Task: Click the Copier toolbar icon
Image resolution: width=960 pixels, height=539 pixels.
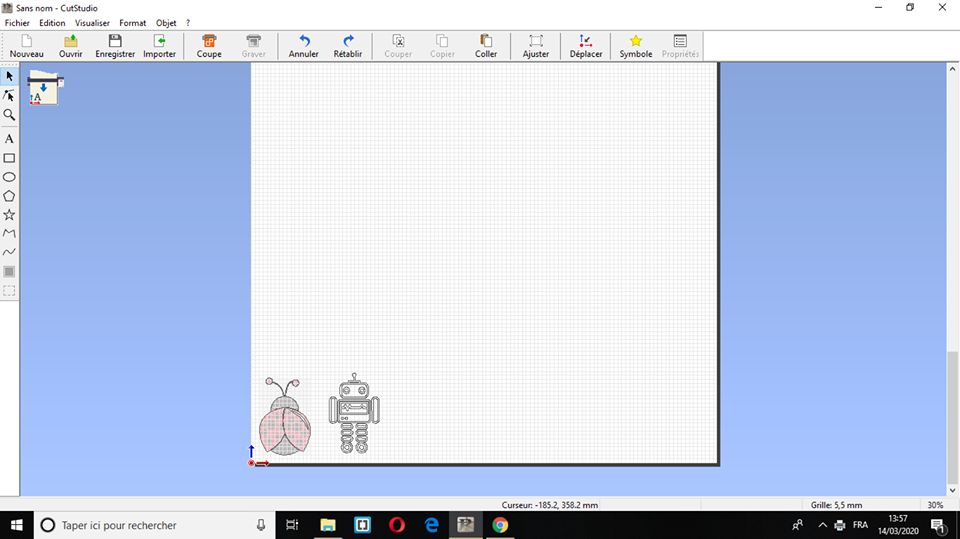Action: coord(442,46)
